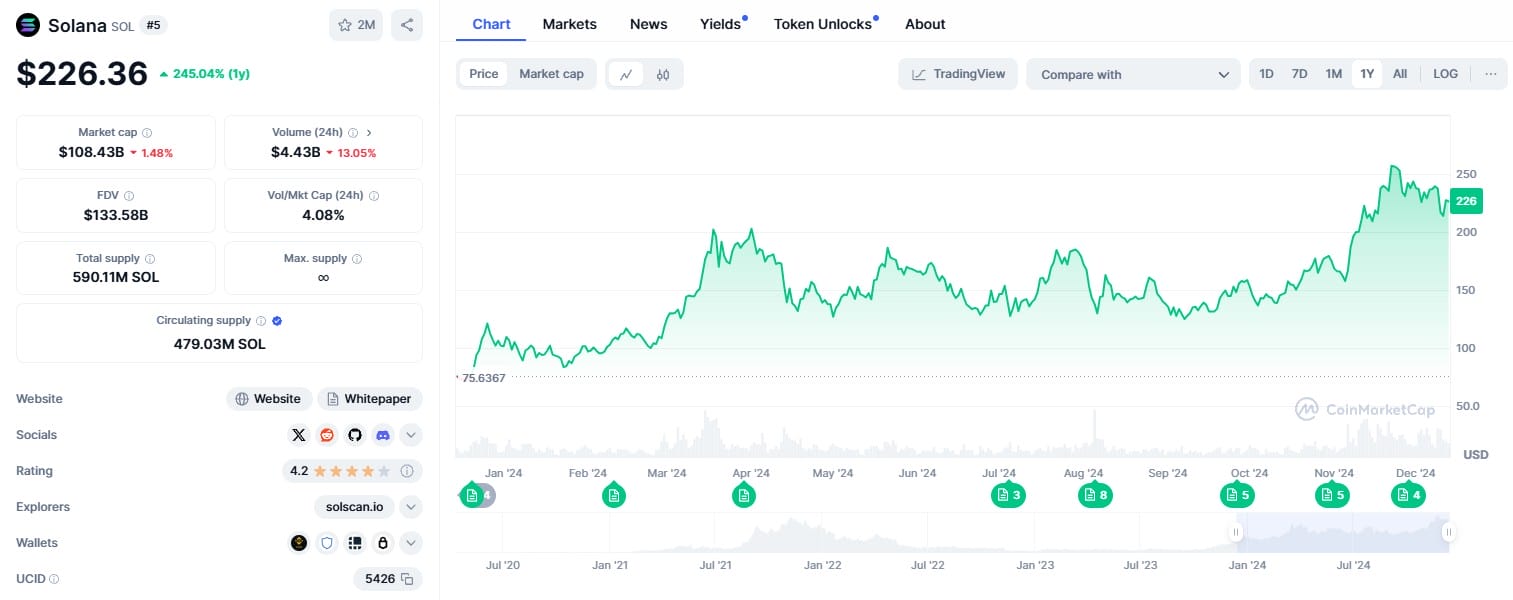Click the blue verified badge by Circulating supply

(277, 321)
